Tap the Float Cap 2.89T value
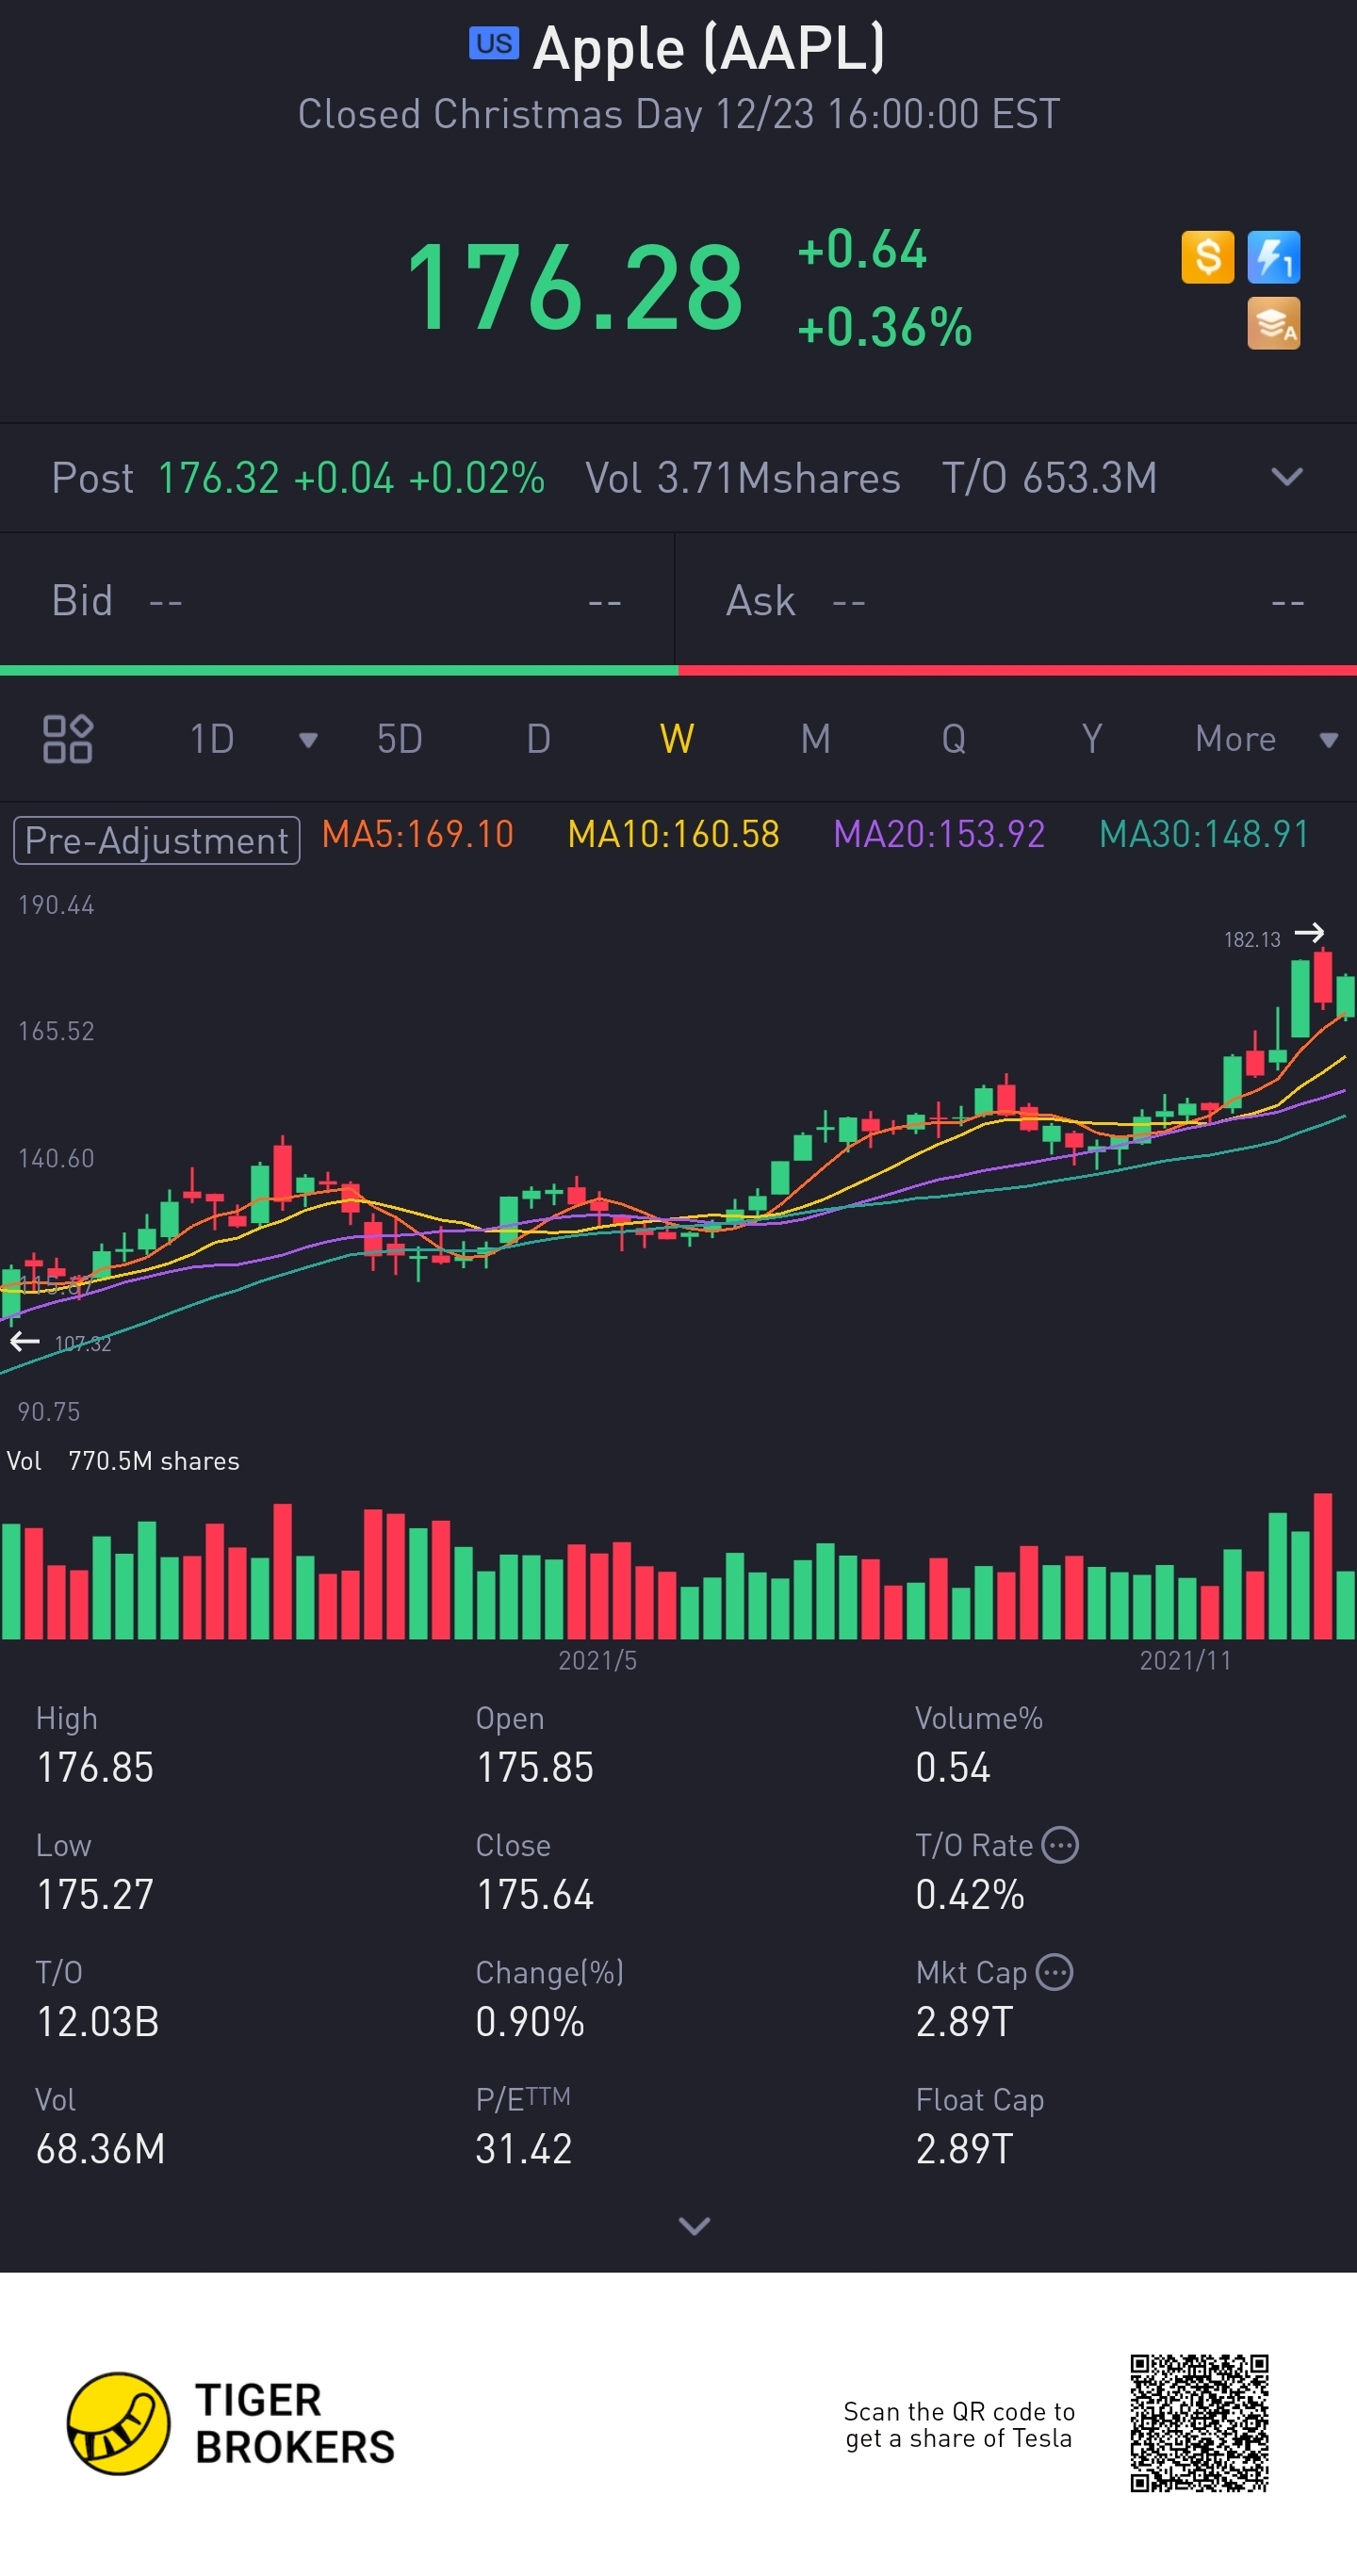The height and width of the screenshot is (2576, 1357). click(x=965, y=2148)
